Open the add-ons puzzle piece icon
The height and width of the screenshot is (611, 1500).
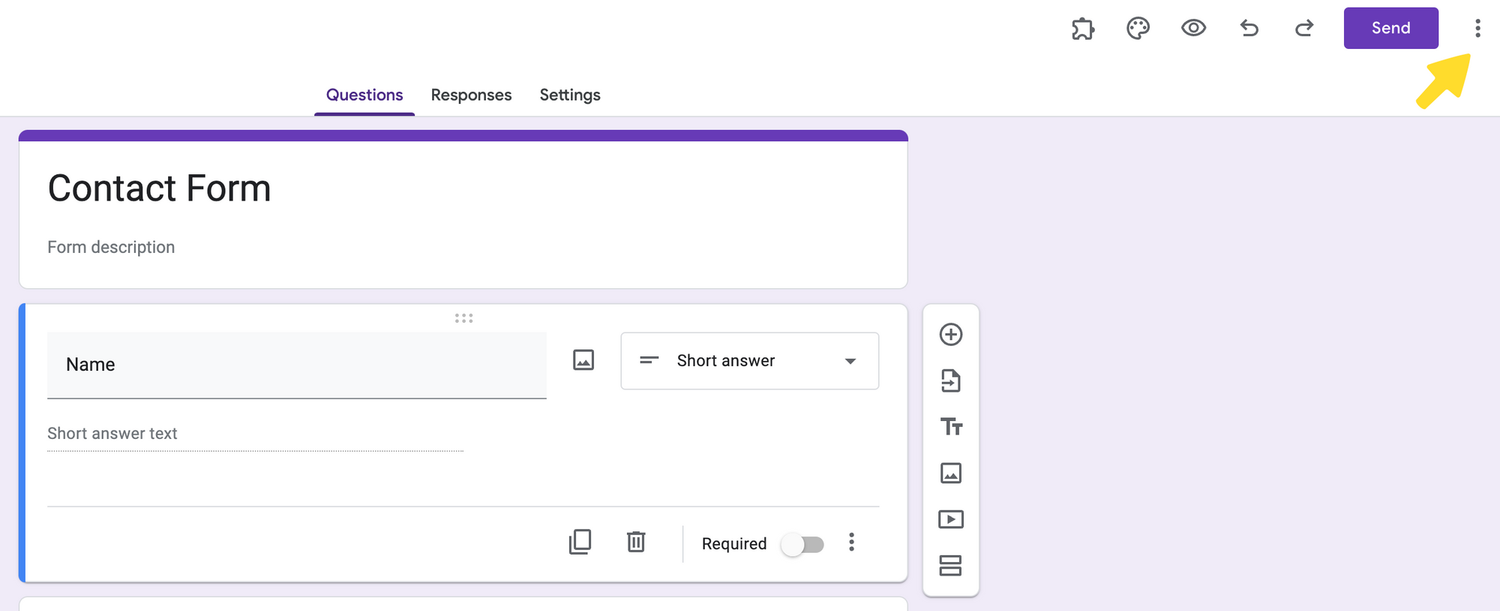pyautogui.click(x=1083, y=28)
